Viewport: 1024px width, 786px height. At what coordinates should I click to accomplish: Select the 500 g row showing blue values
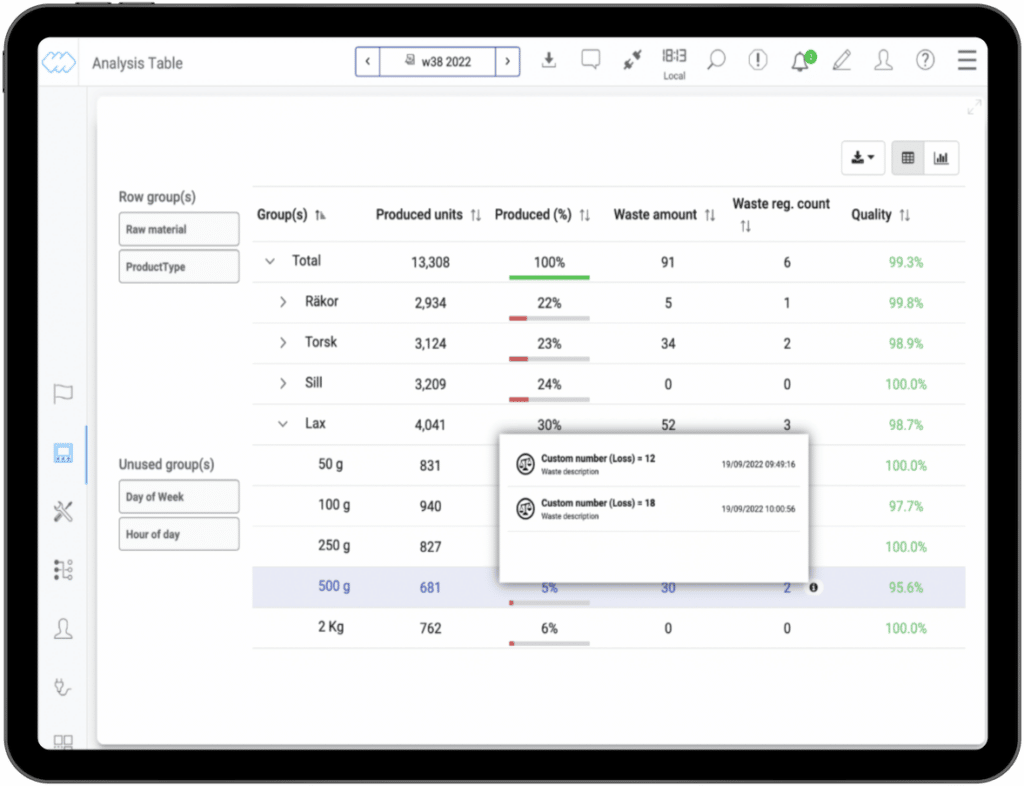334,587
